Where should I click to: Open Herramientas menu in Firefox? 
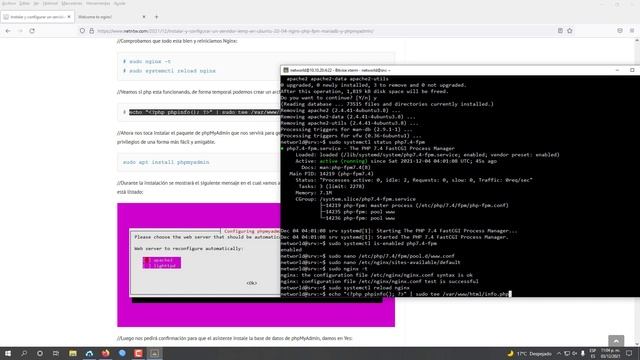pos(98,3)
